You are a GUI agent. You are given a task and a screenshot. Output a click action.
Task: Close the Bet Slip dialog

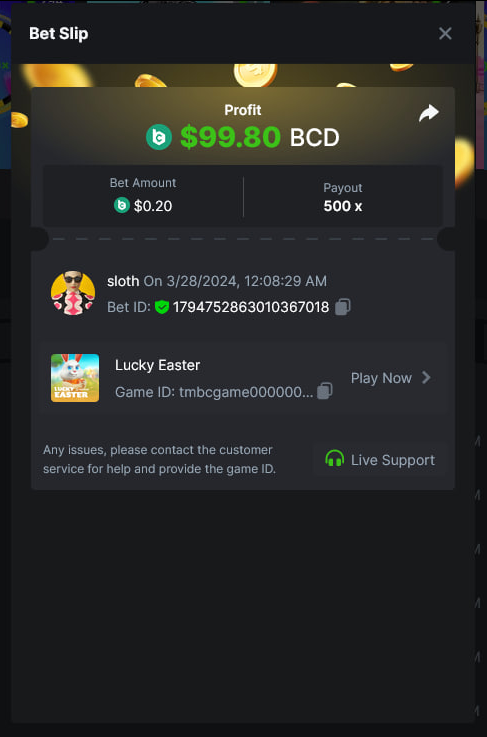(x=445, y=33)
